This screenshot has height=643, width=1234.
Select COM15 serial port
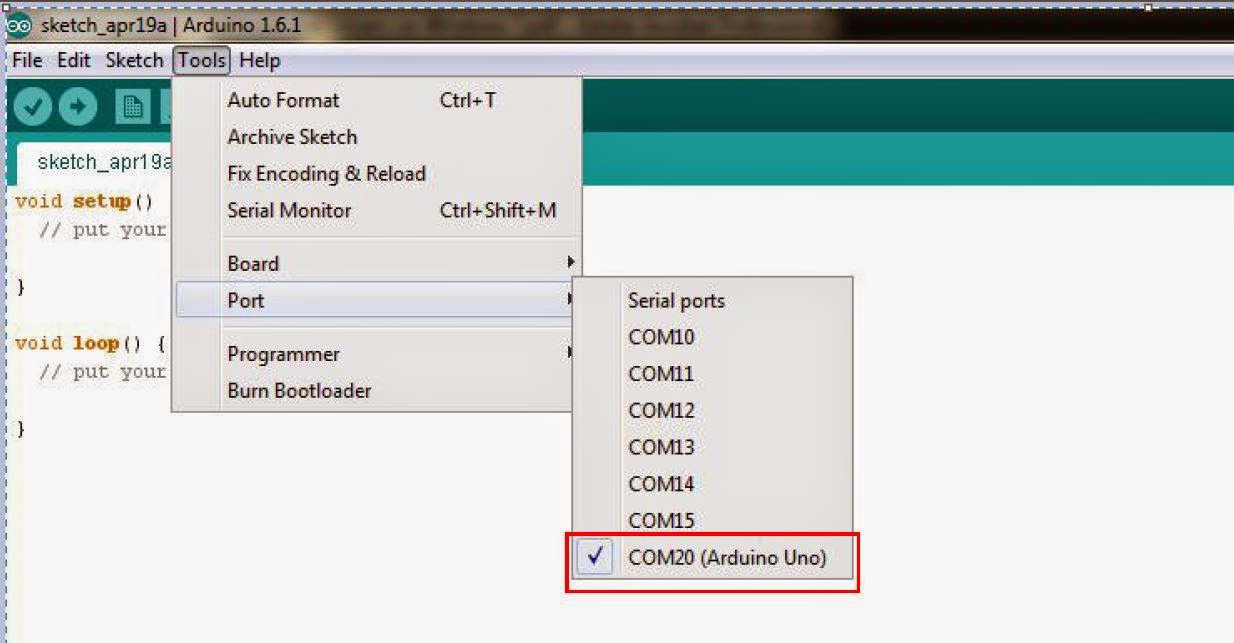point(714,520)
